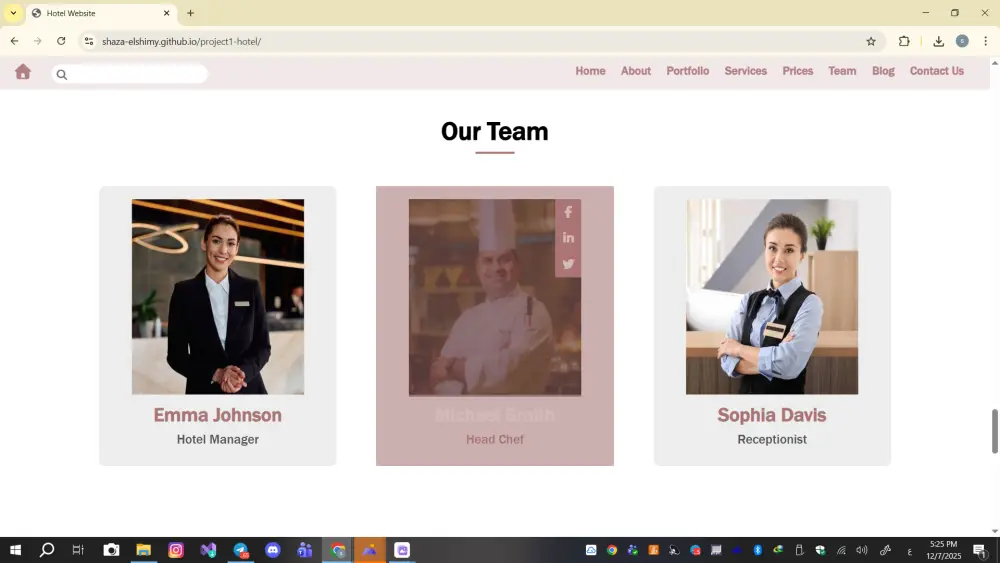Select the Hotel Website browser tab

pyautogui.click(x=102, y=13)
